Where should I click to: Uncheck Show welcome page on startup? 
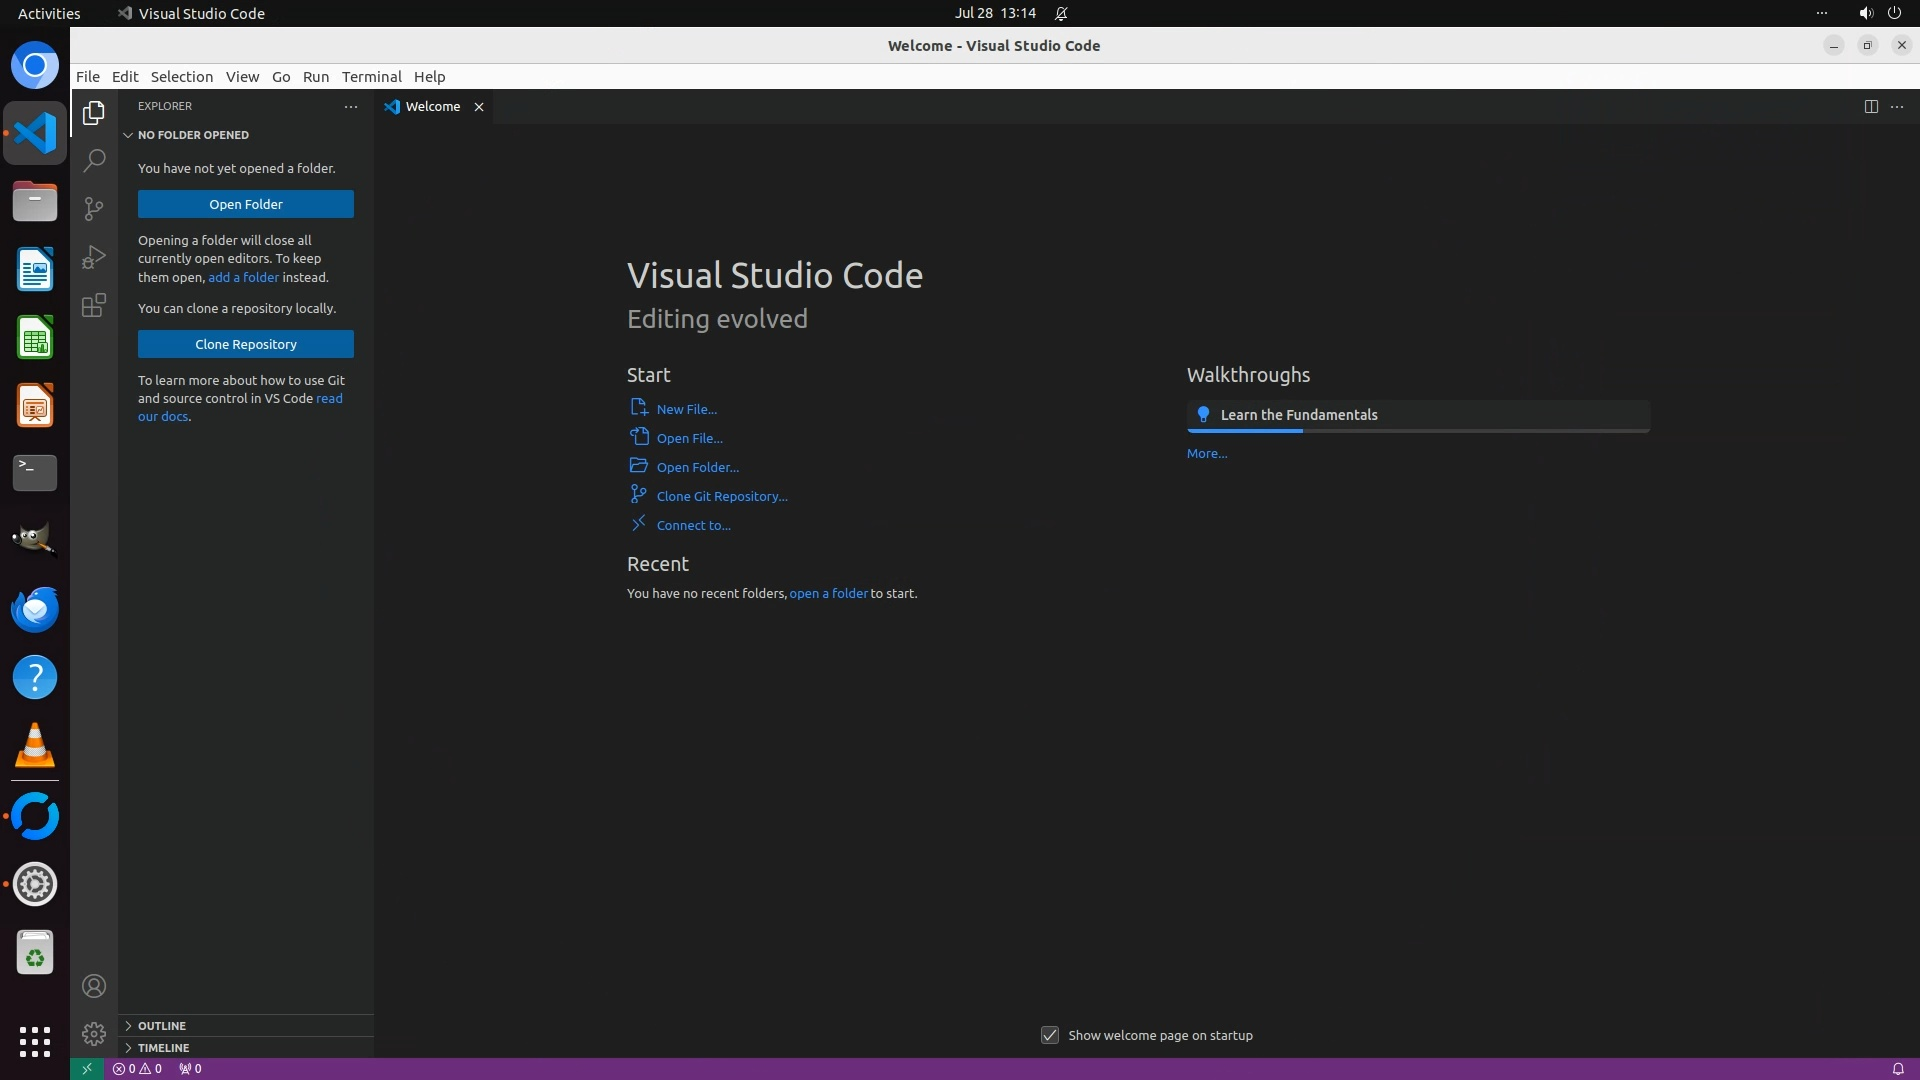1049,1035
